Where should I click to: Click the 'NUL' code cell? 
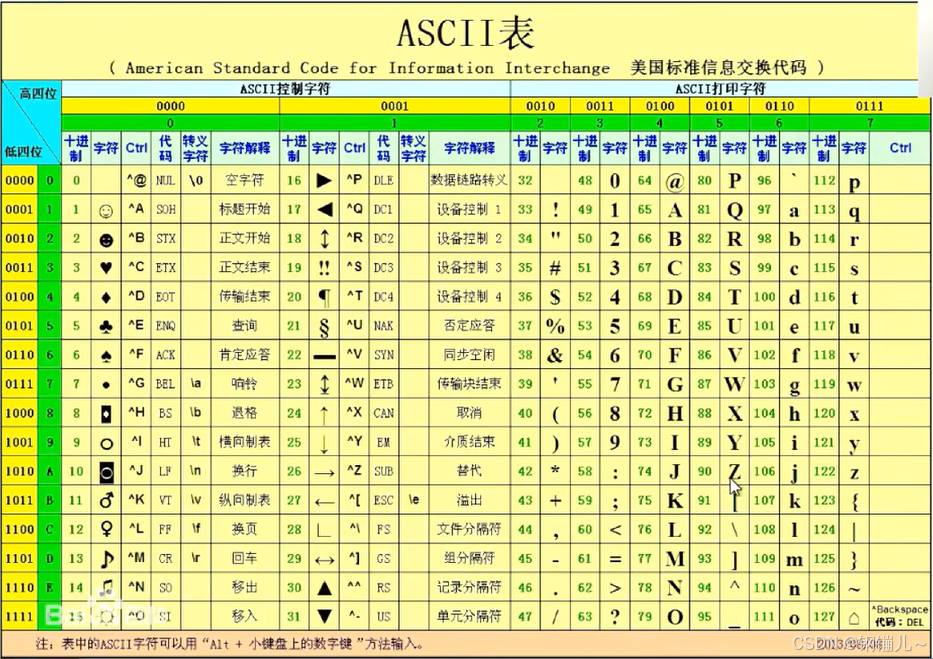[165, 180]
